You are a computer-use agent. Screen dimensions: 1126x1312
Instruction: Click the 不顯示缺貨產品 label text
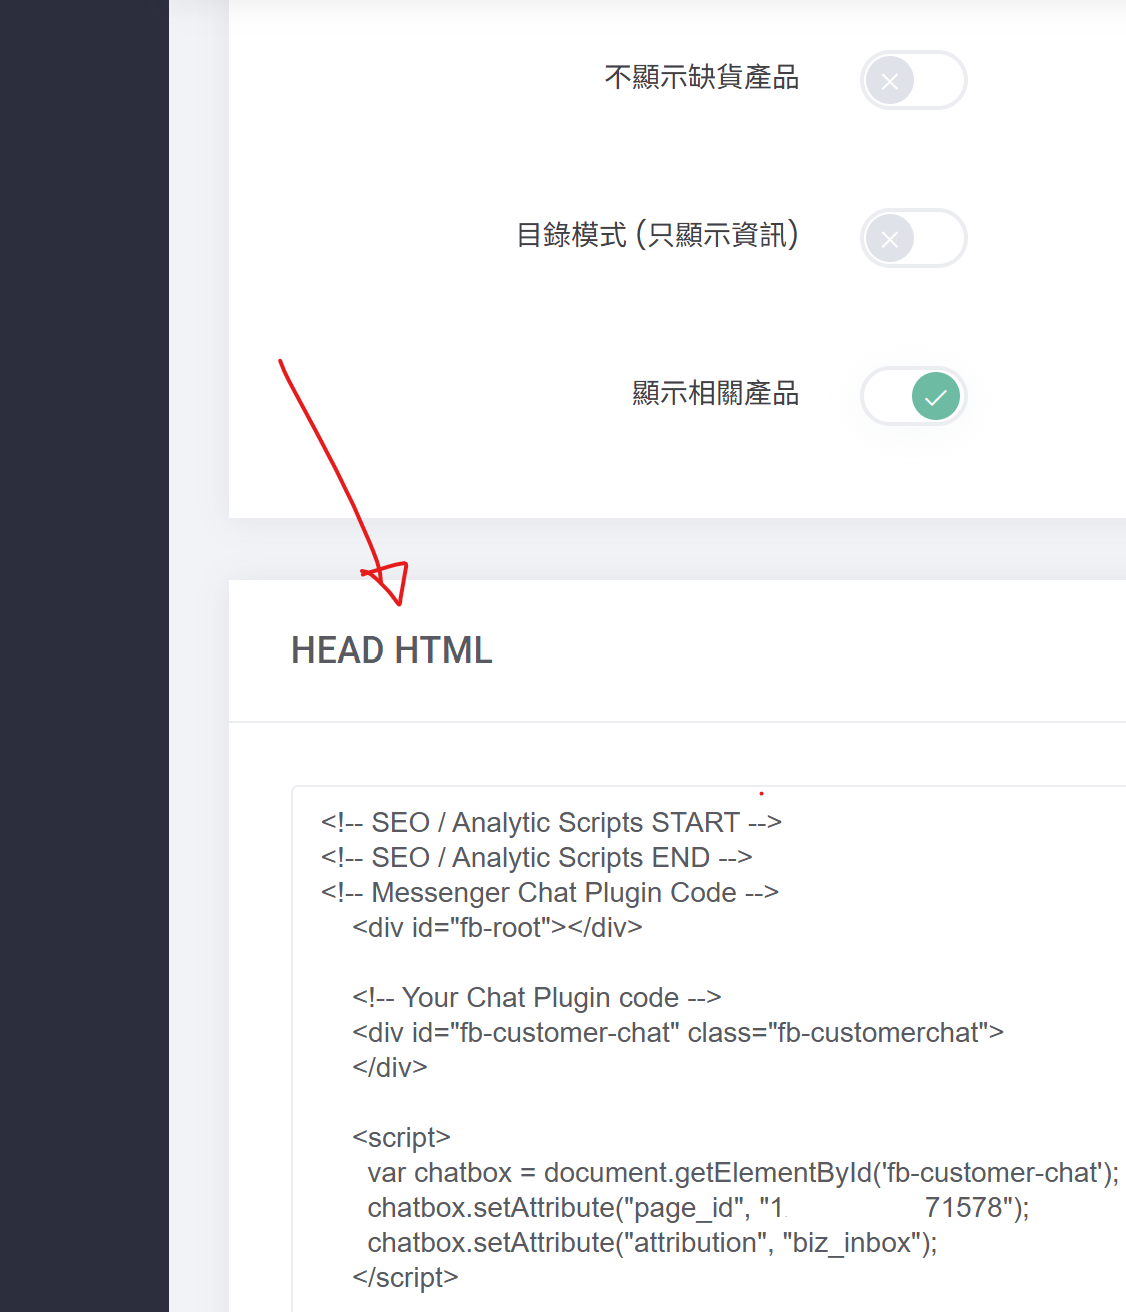(701, 78)
